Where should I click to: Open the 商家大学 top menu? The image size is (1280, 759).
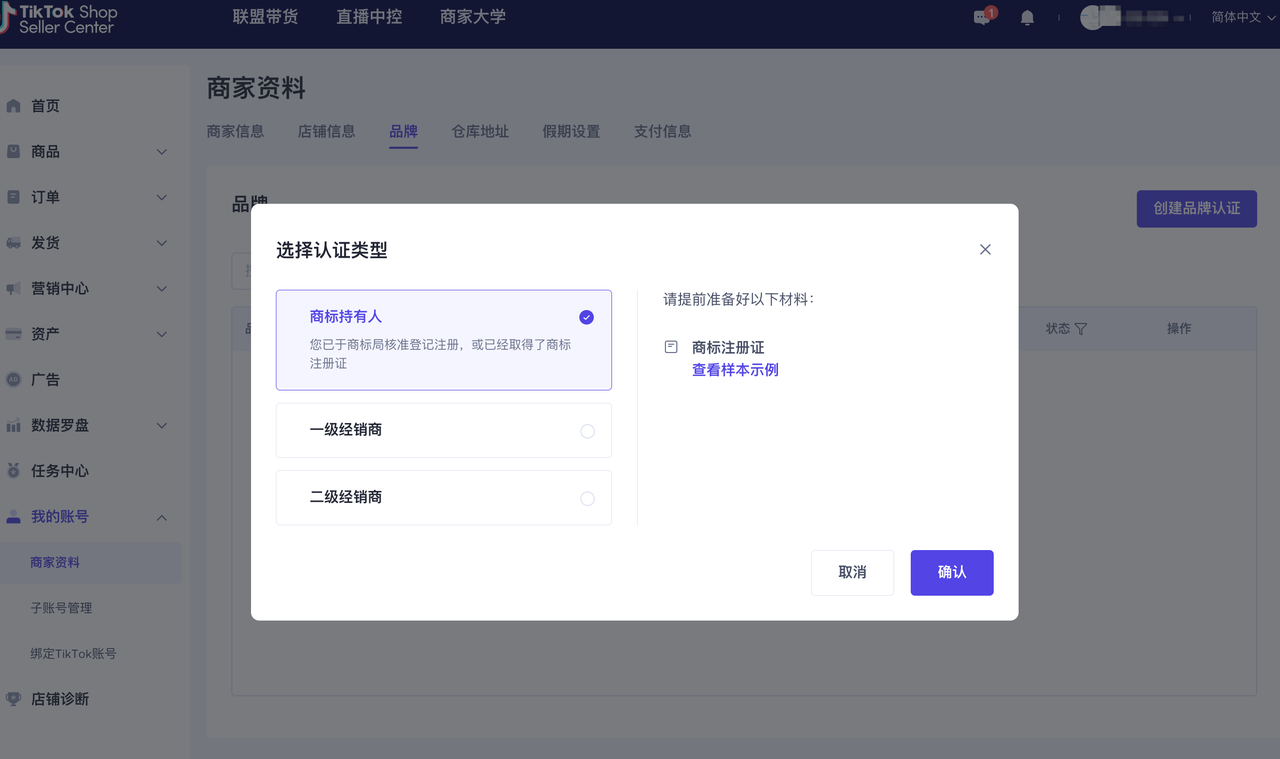pos(473,17)
